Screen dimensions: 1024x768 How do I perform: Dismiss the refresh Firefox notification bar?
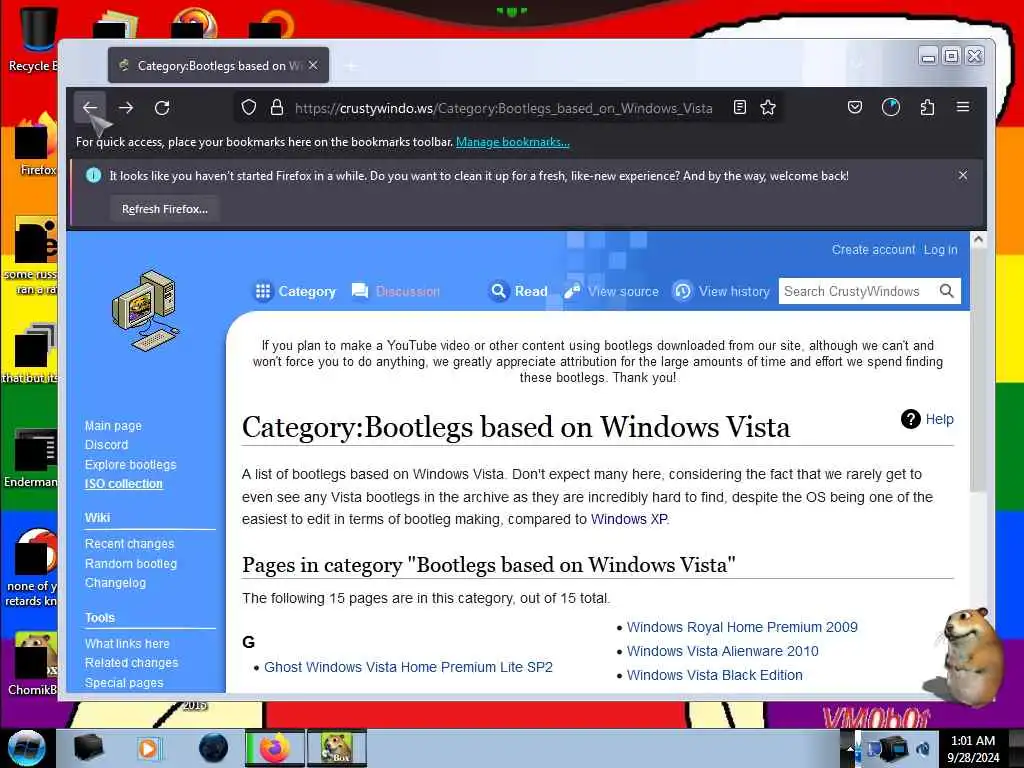coord(963,175)
